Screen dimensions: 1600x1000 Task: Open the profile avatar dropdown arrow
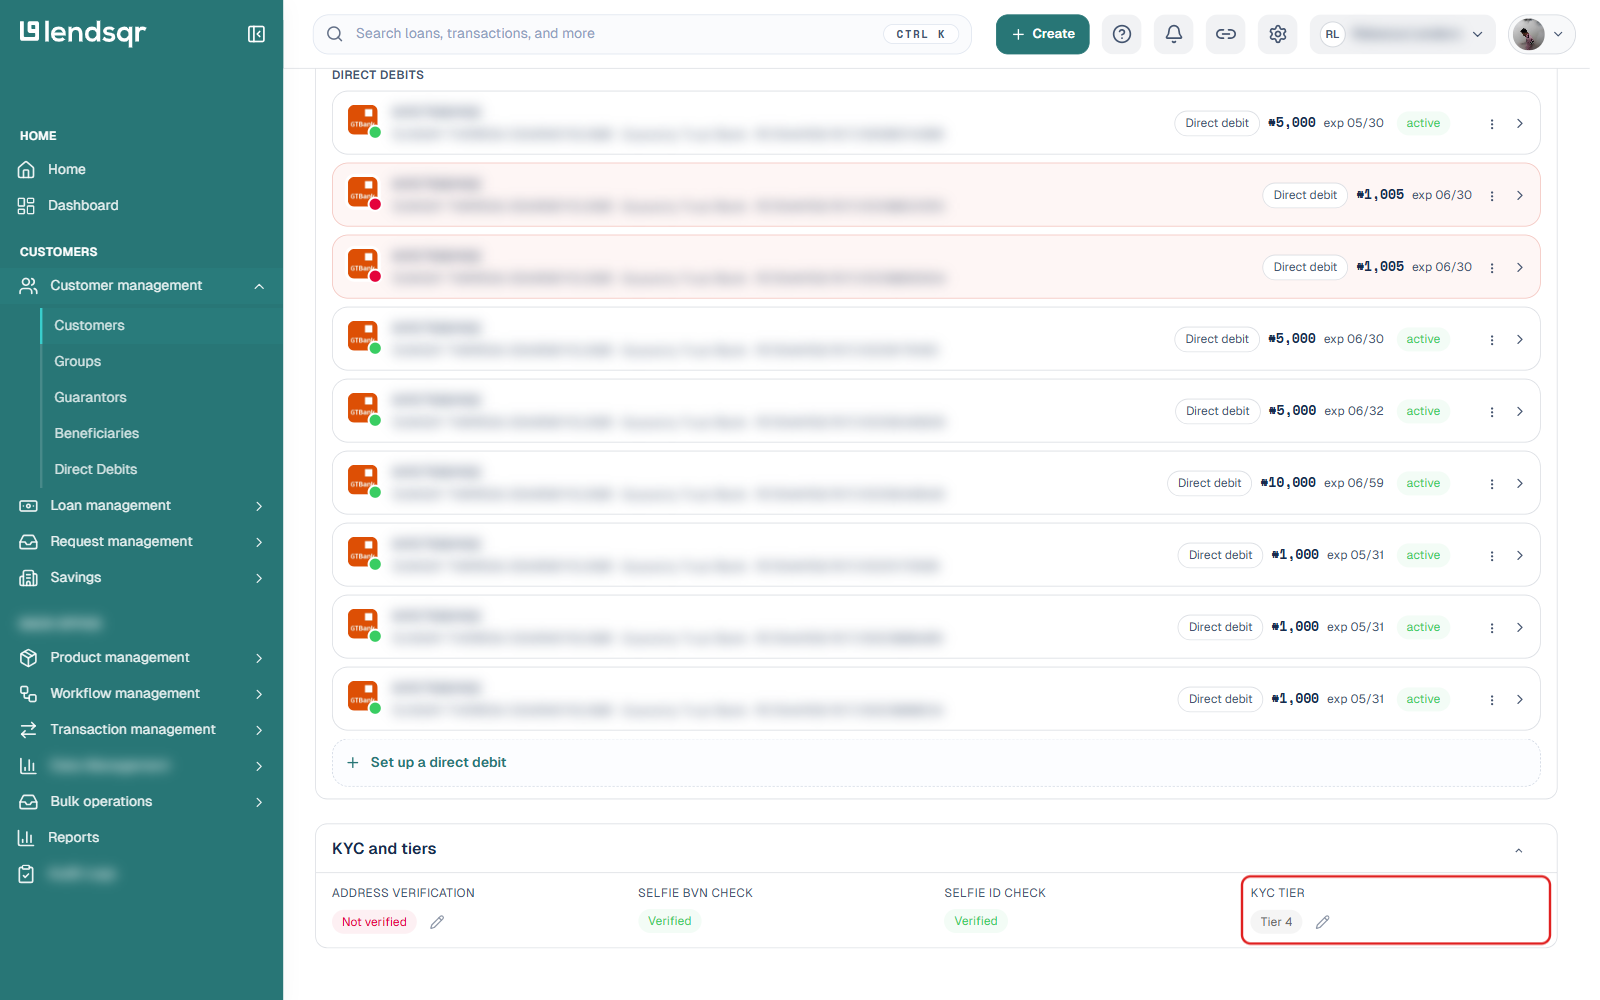click(1558, 34)
